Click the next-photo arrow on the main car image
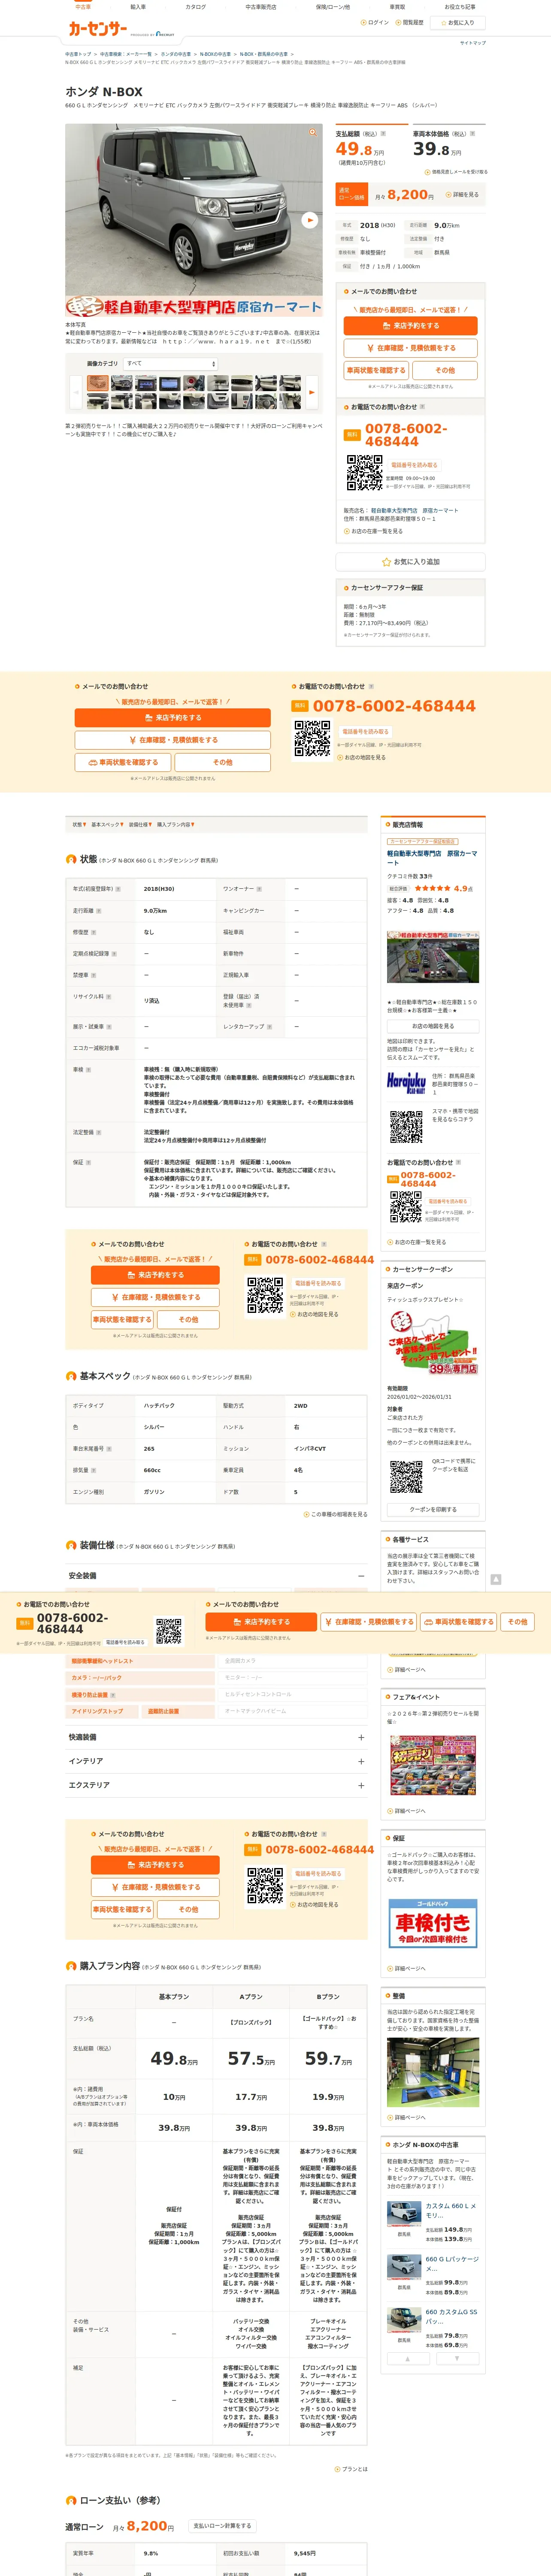Image resolution: width=551 pixels, height=2576 pixels. point(310,220)
